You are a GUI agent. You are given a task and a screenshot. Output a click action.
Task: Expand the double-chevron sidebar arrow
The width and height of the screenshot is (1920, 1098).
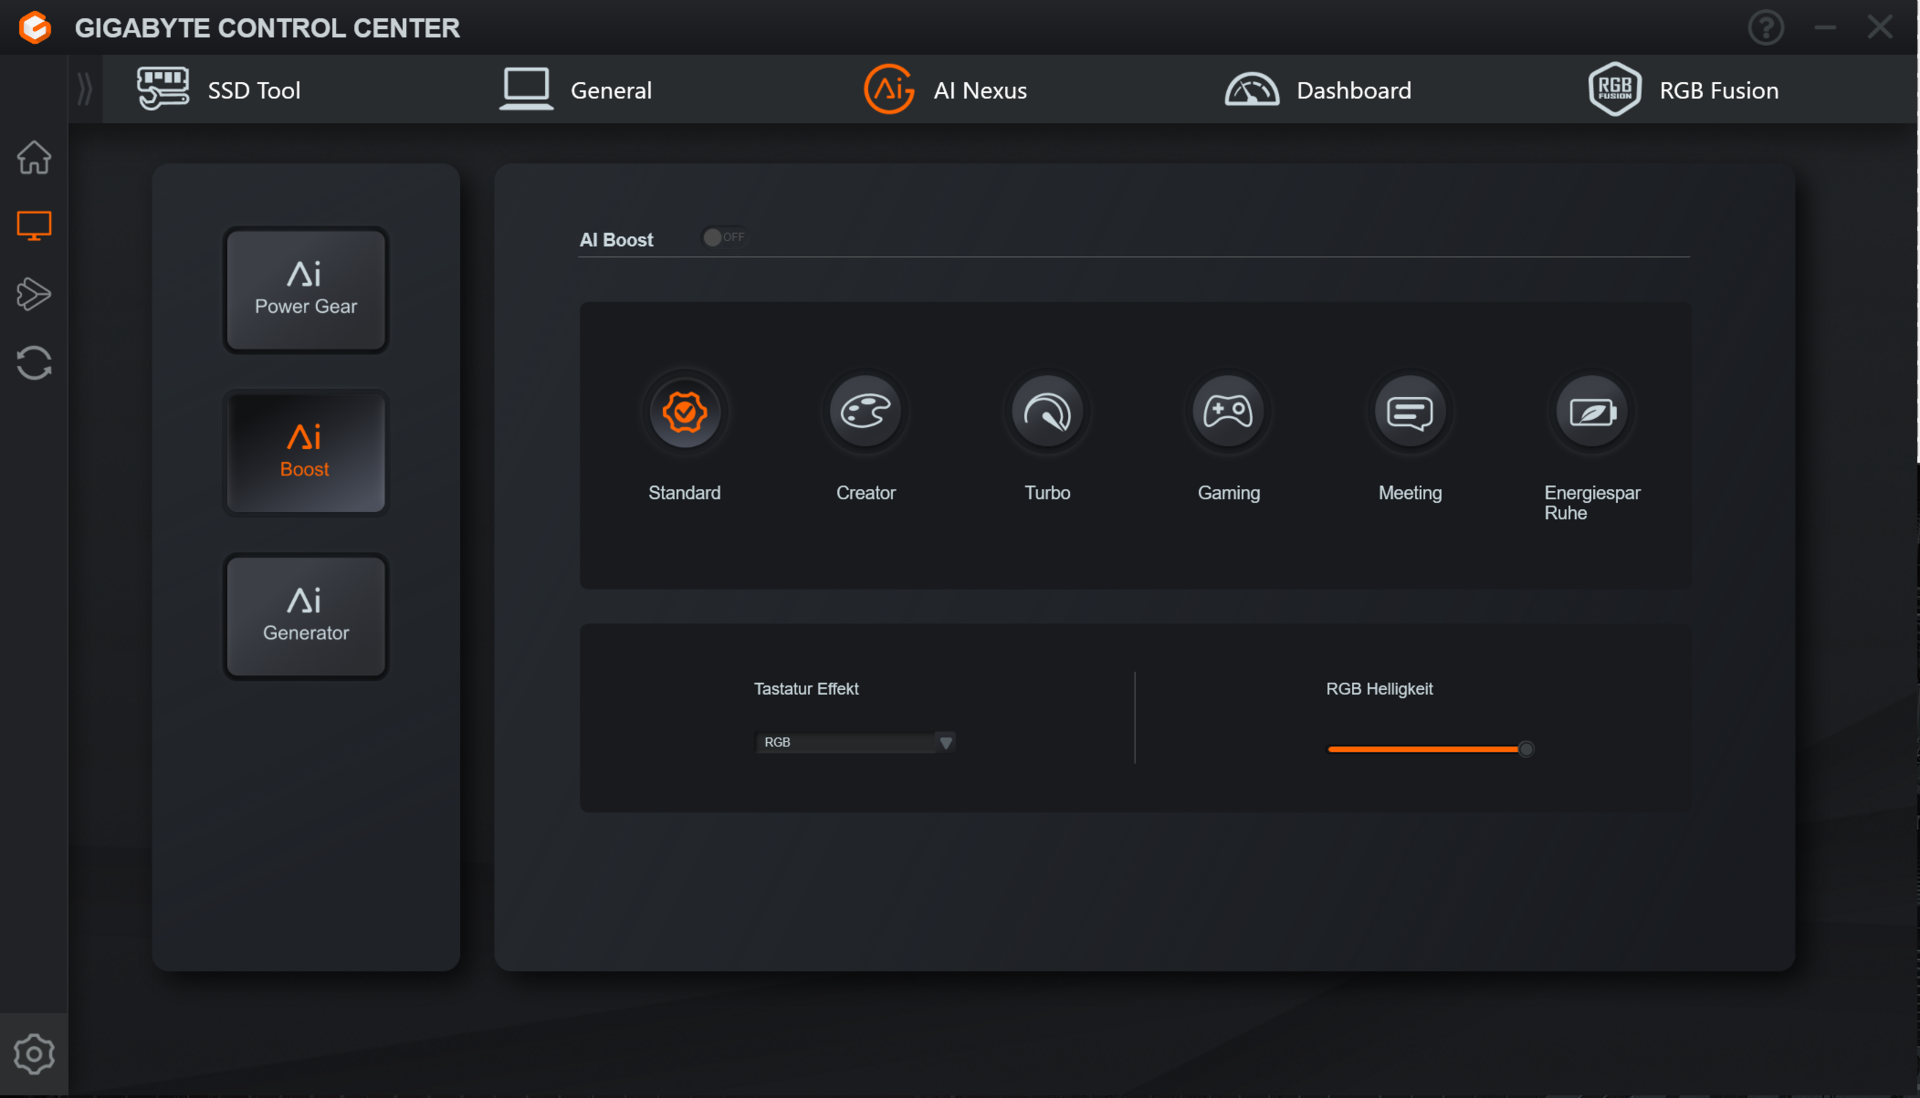point(85,90)
